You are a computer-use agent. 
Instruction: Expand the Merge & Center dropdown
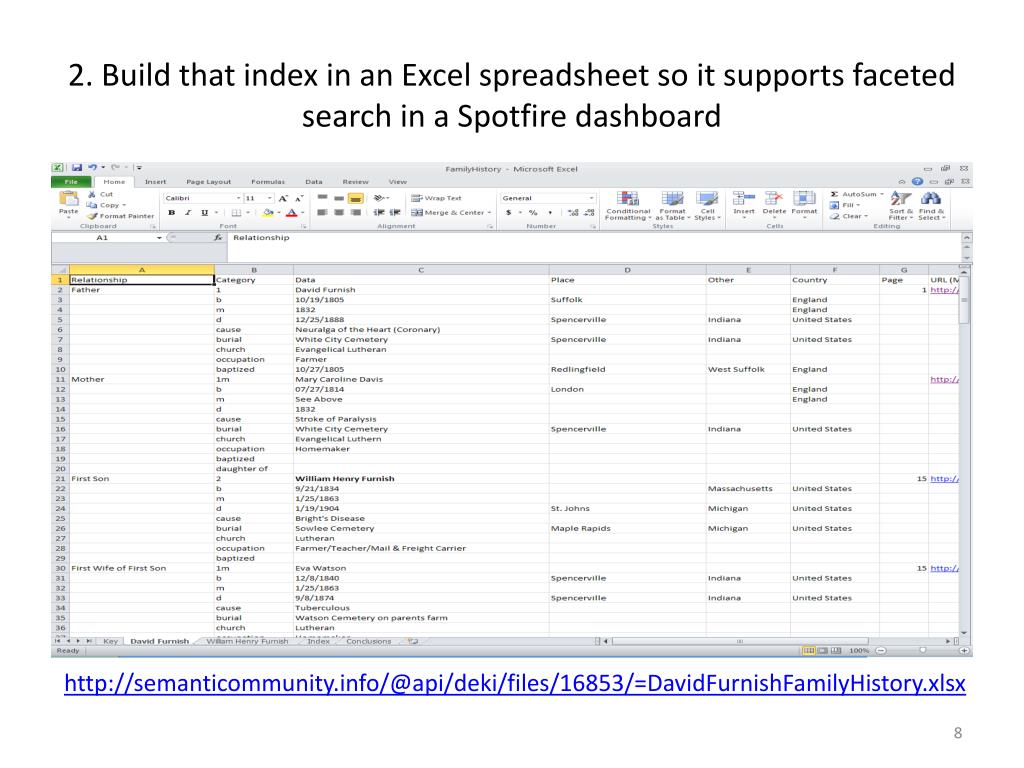point(489,212)
